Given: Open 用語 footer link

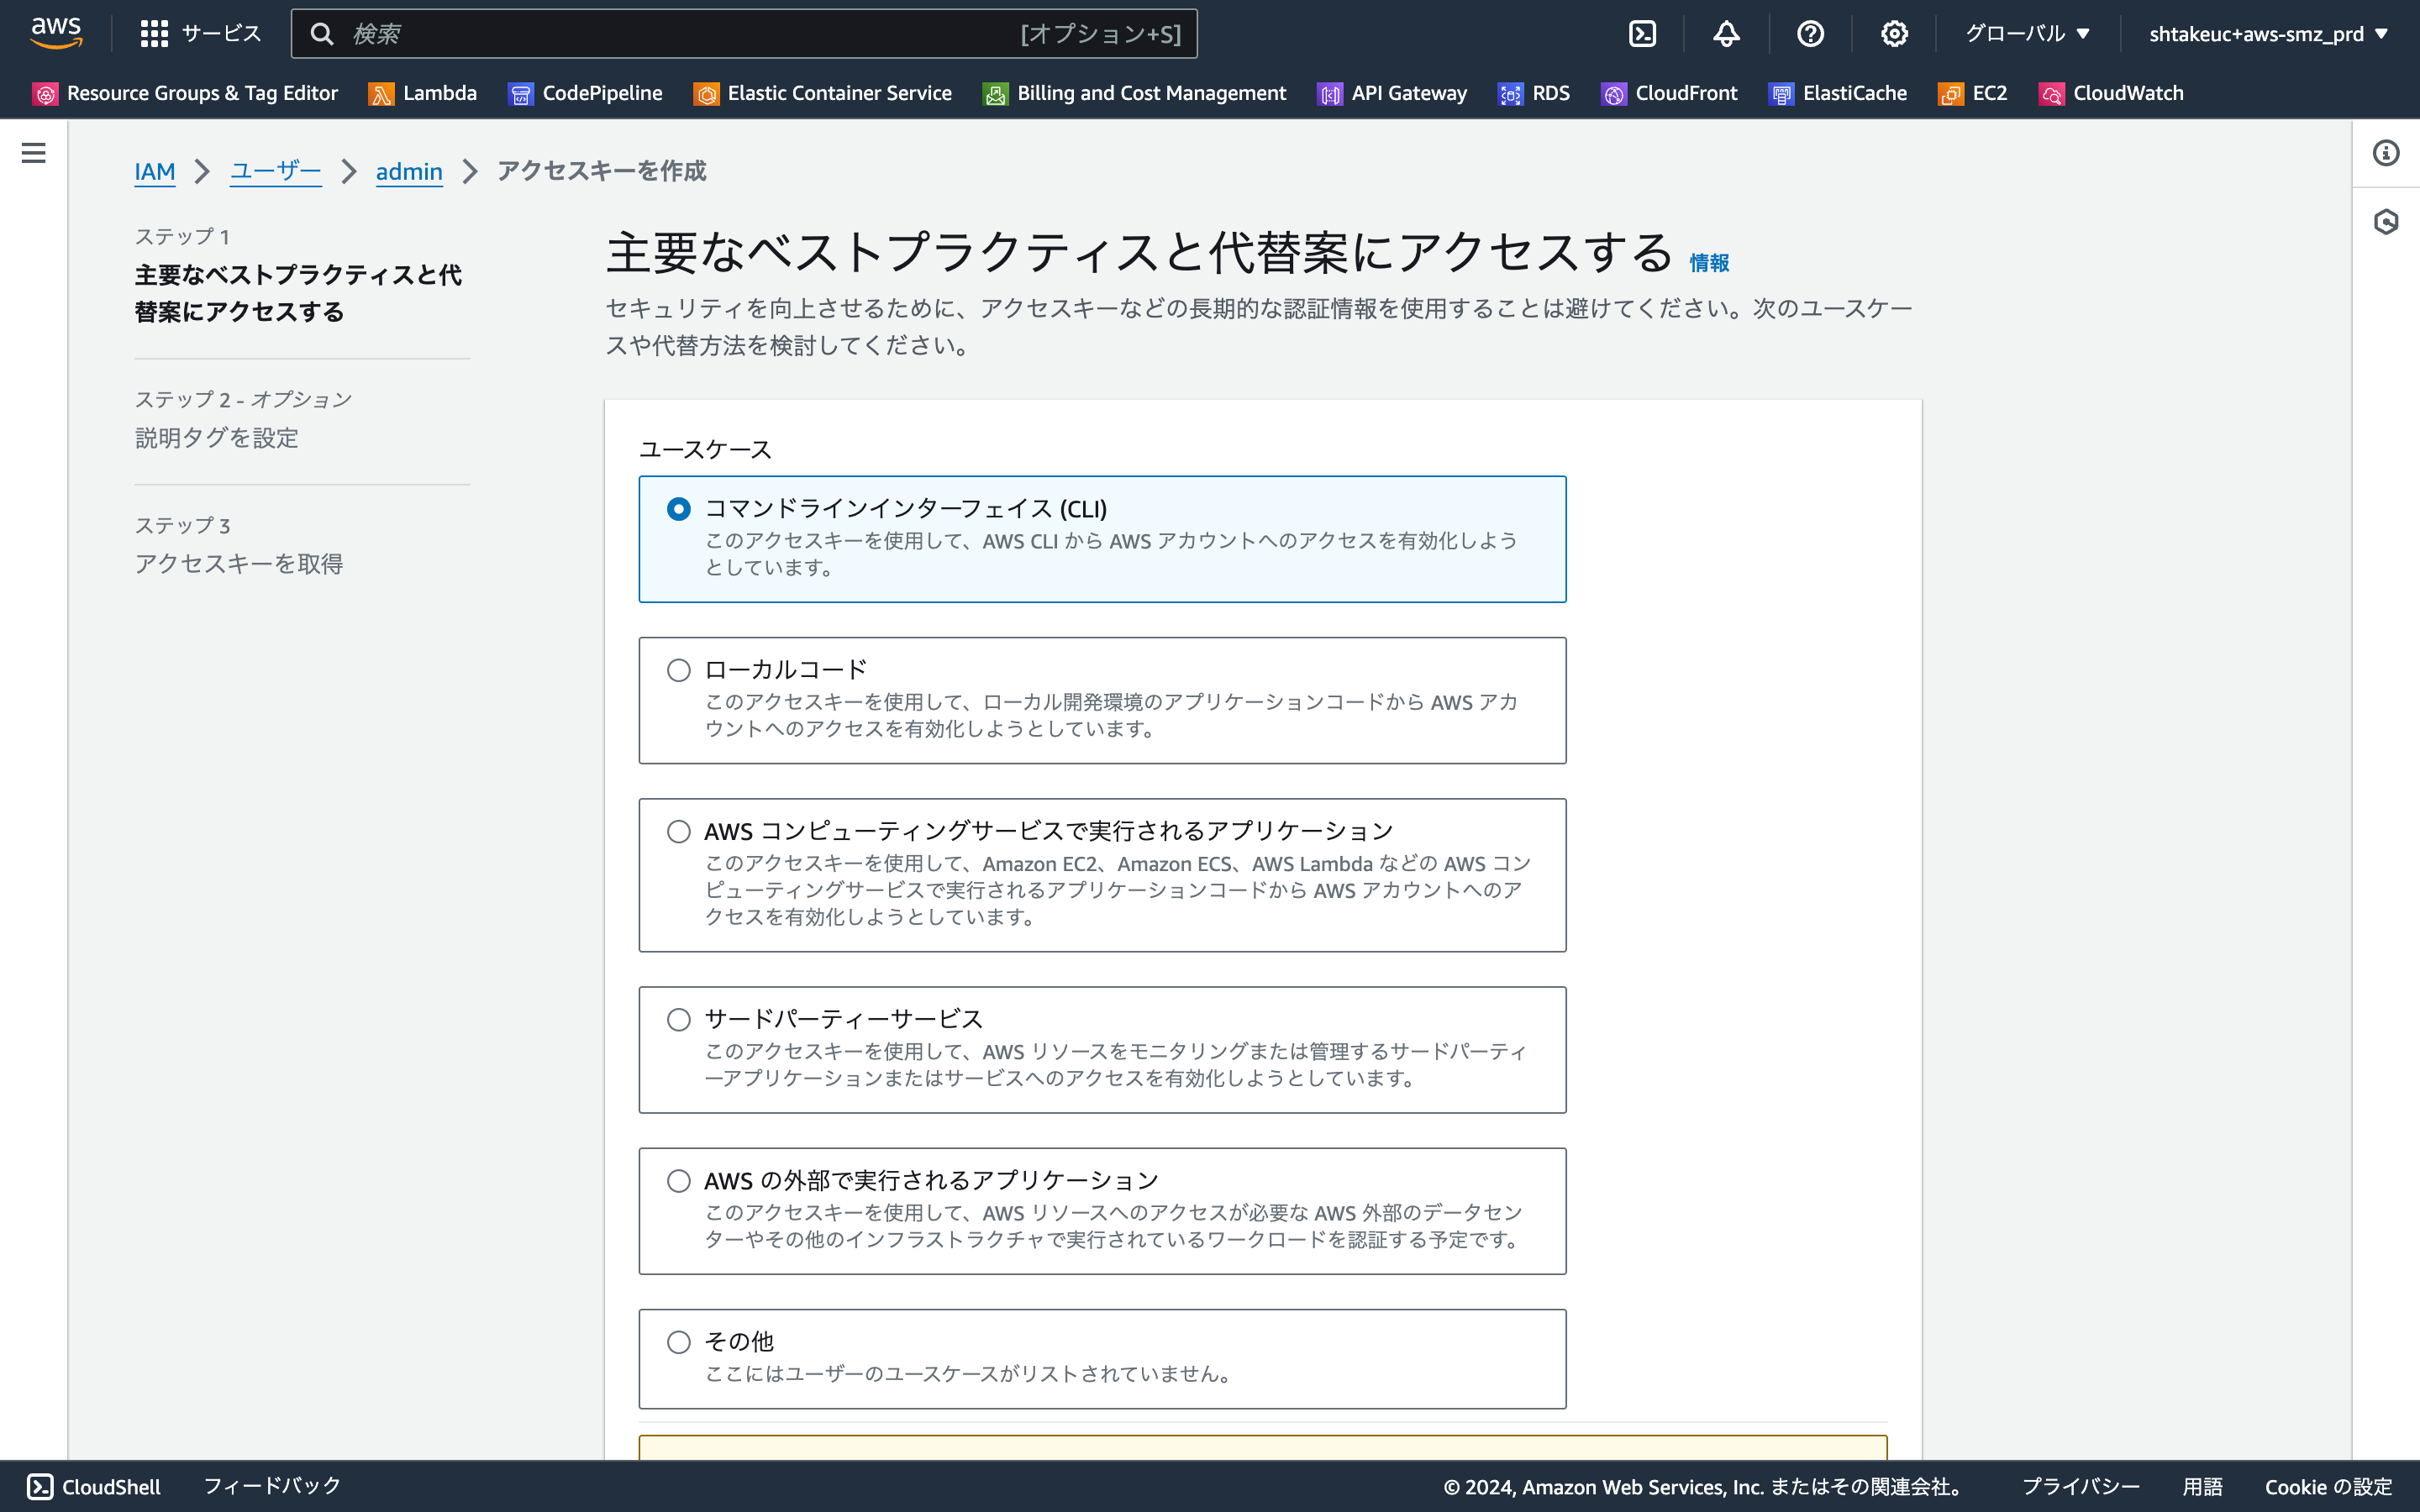Looking at the screenshot, I should [2202, 1486].
